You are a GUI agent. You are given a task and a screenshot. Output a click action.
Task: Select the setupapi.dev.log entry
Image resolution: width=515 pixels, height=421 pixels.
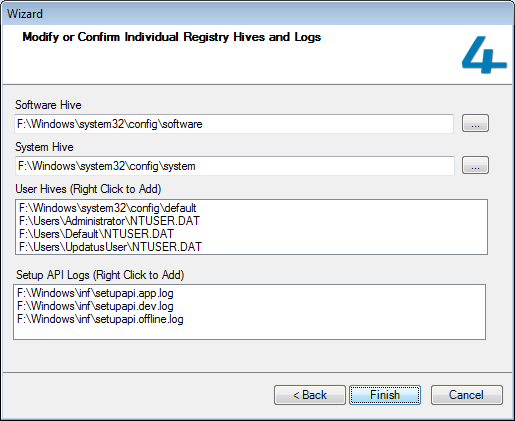[x=95, y=306]
